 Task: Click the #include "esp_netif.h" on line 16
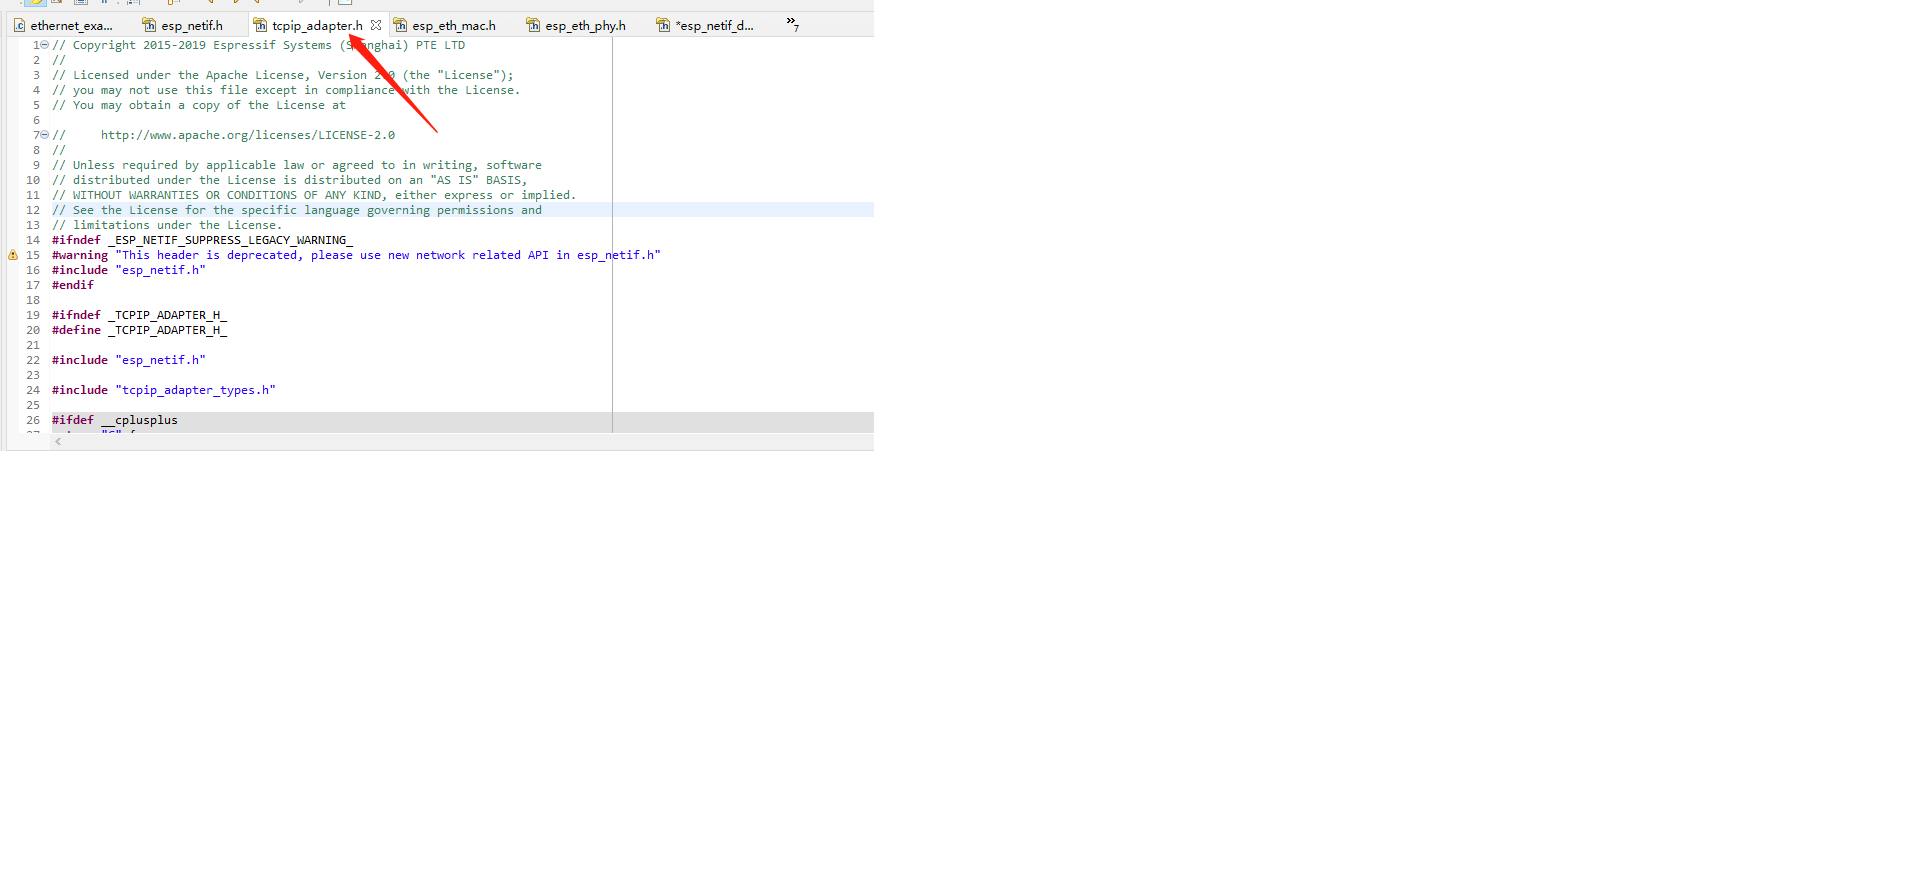coord(129,270)
